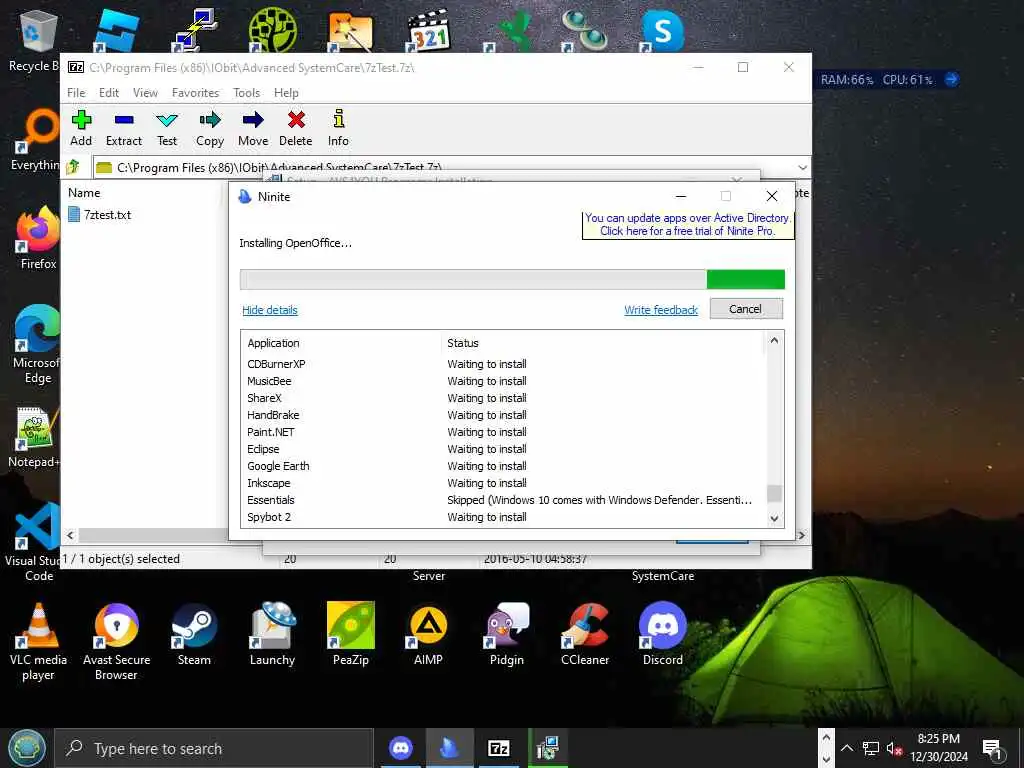The height and width of the screenshot is (768, 1024).
Task: Run the Test tool in 7-Zip
Action: (167, 129)
